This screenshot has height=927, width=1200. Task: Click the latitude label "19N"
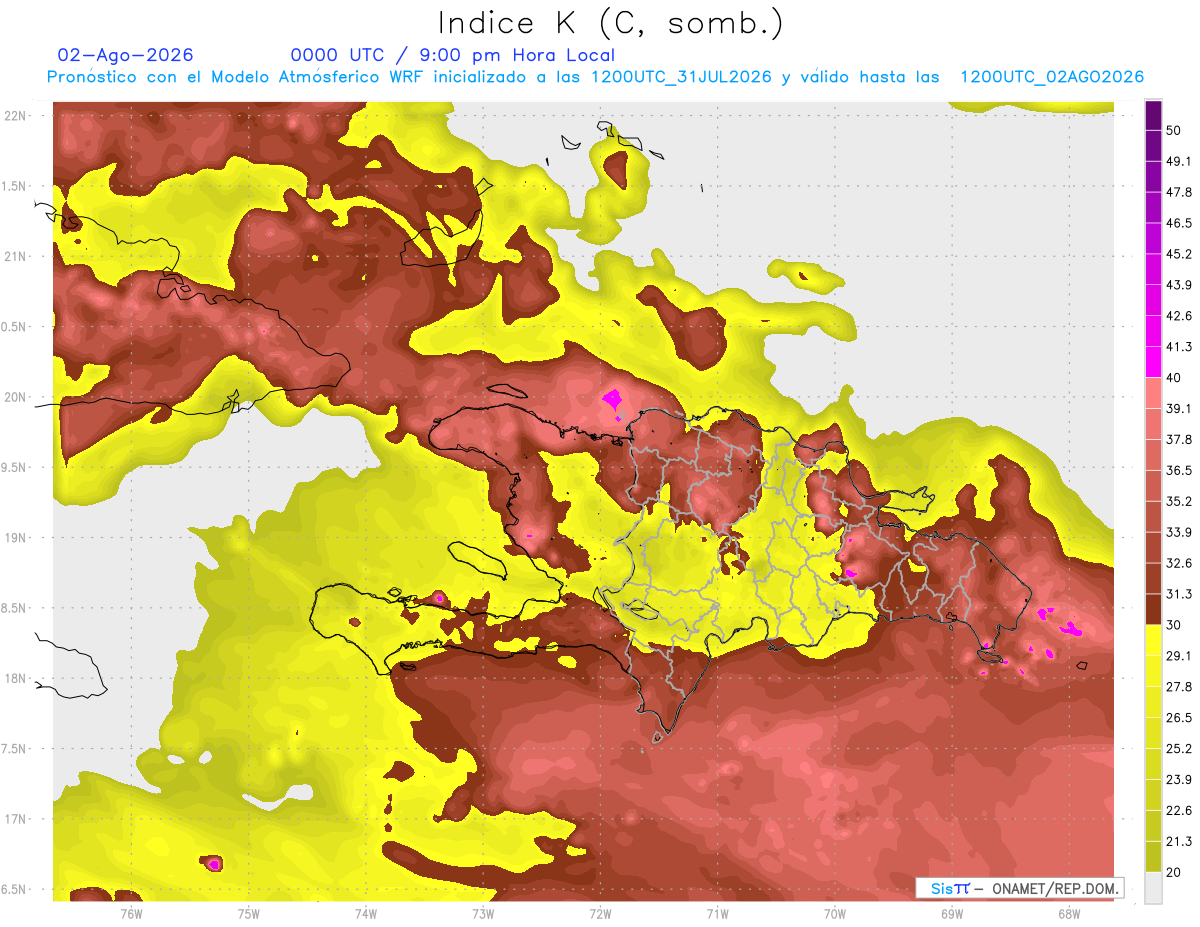15,538
